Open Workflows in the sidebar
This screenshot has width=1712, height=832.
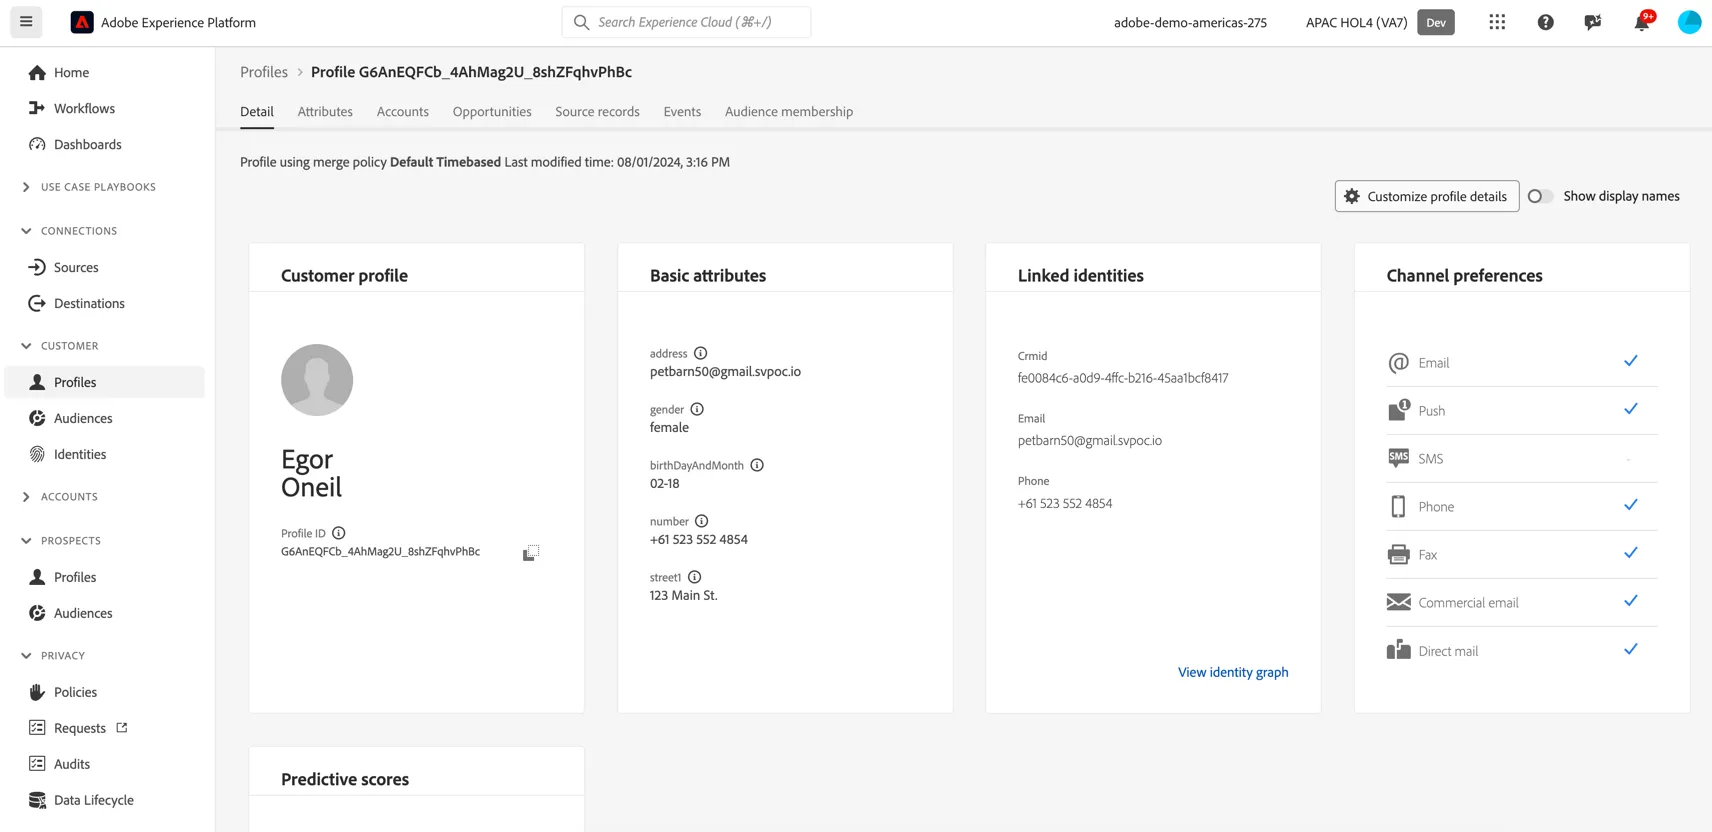pos(84,108)
